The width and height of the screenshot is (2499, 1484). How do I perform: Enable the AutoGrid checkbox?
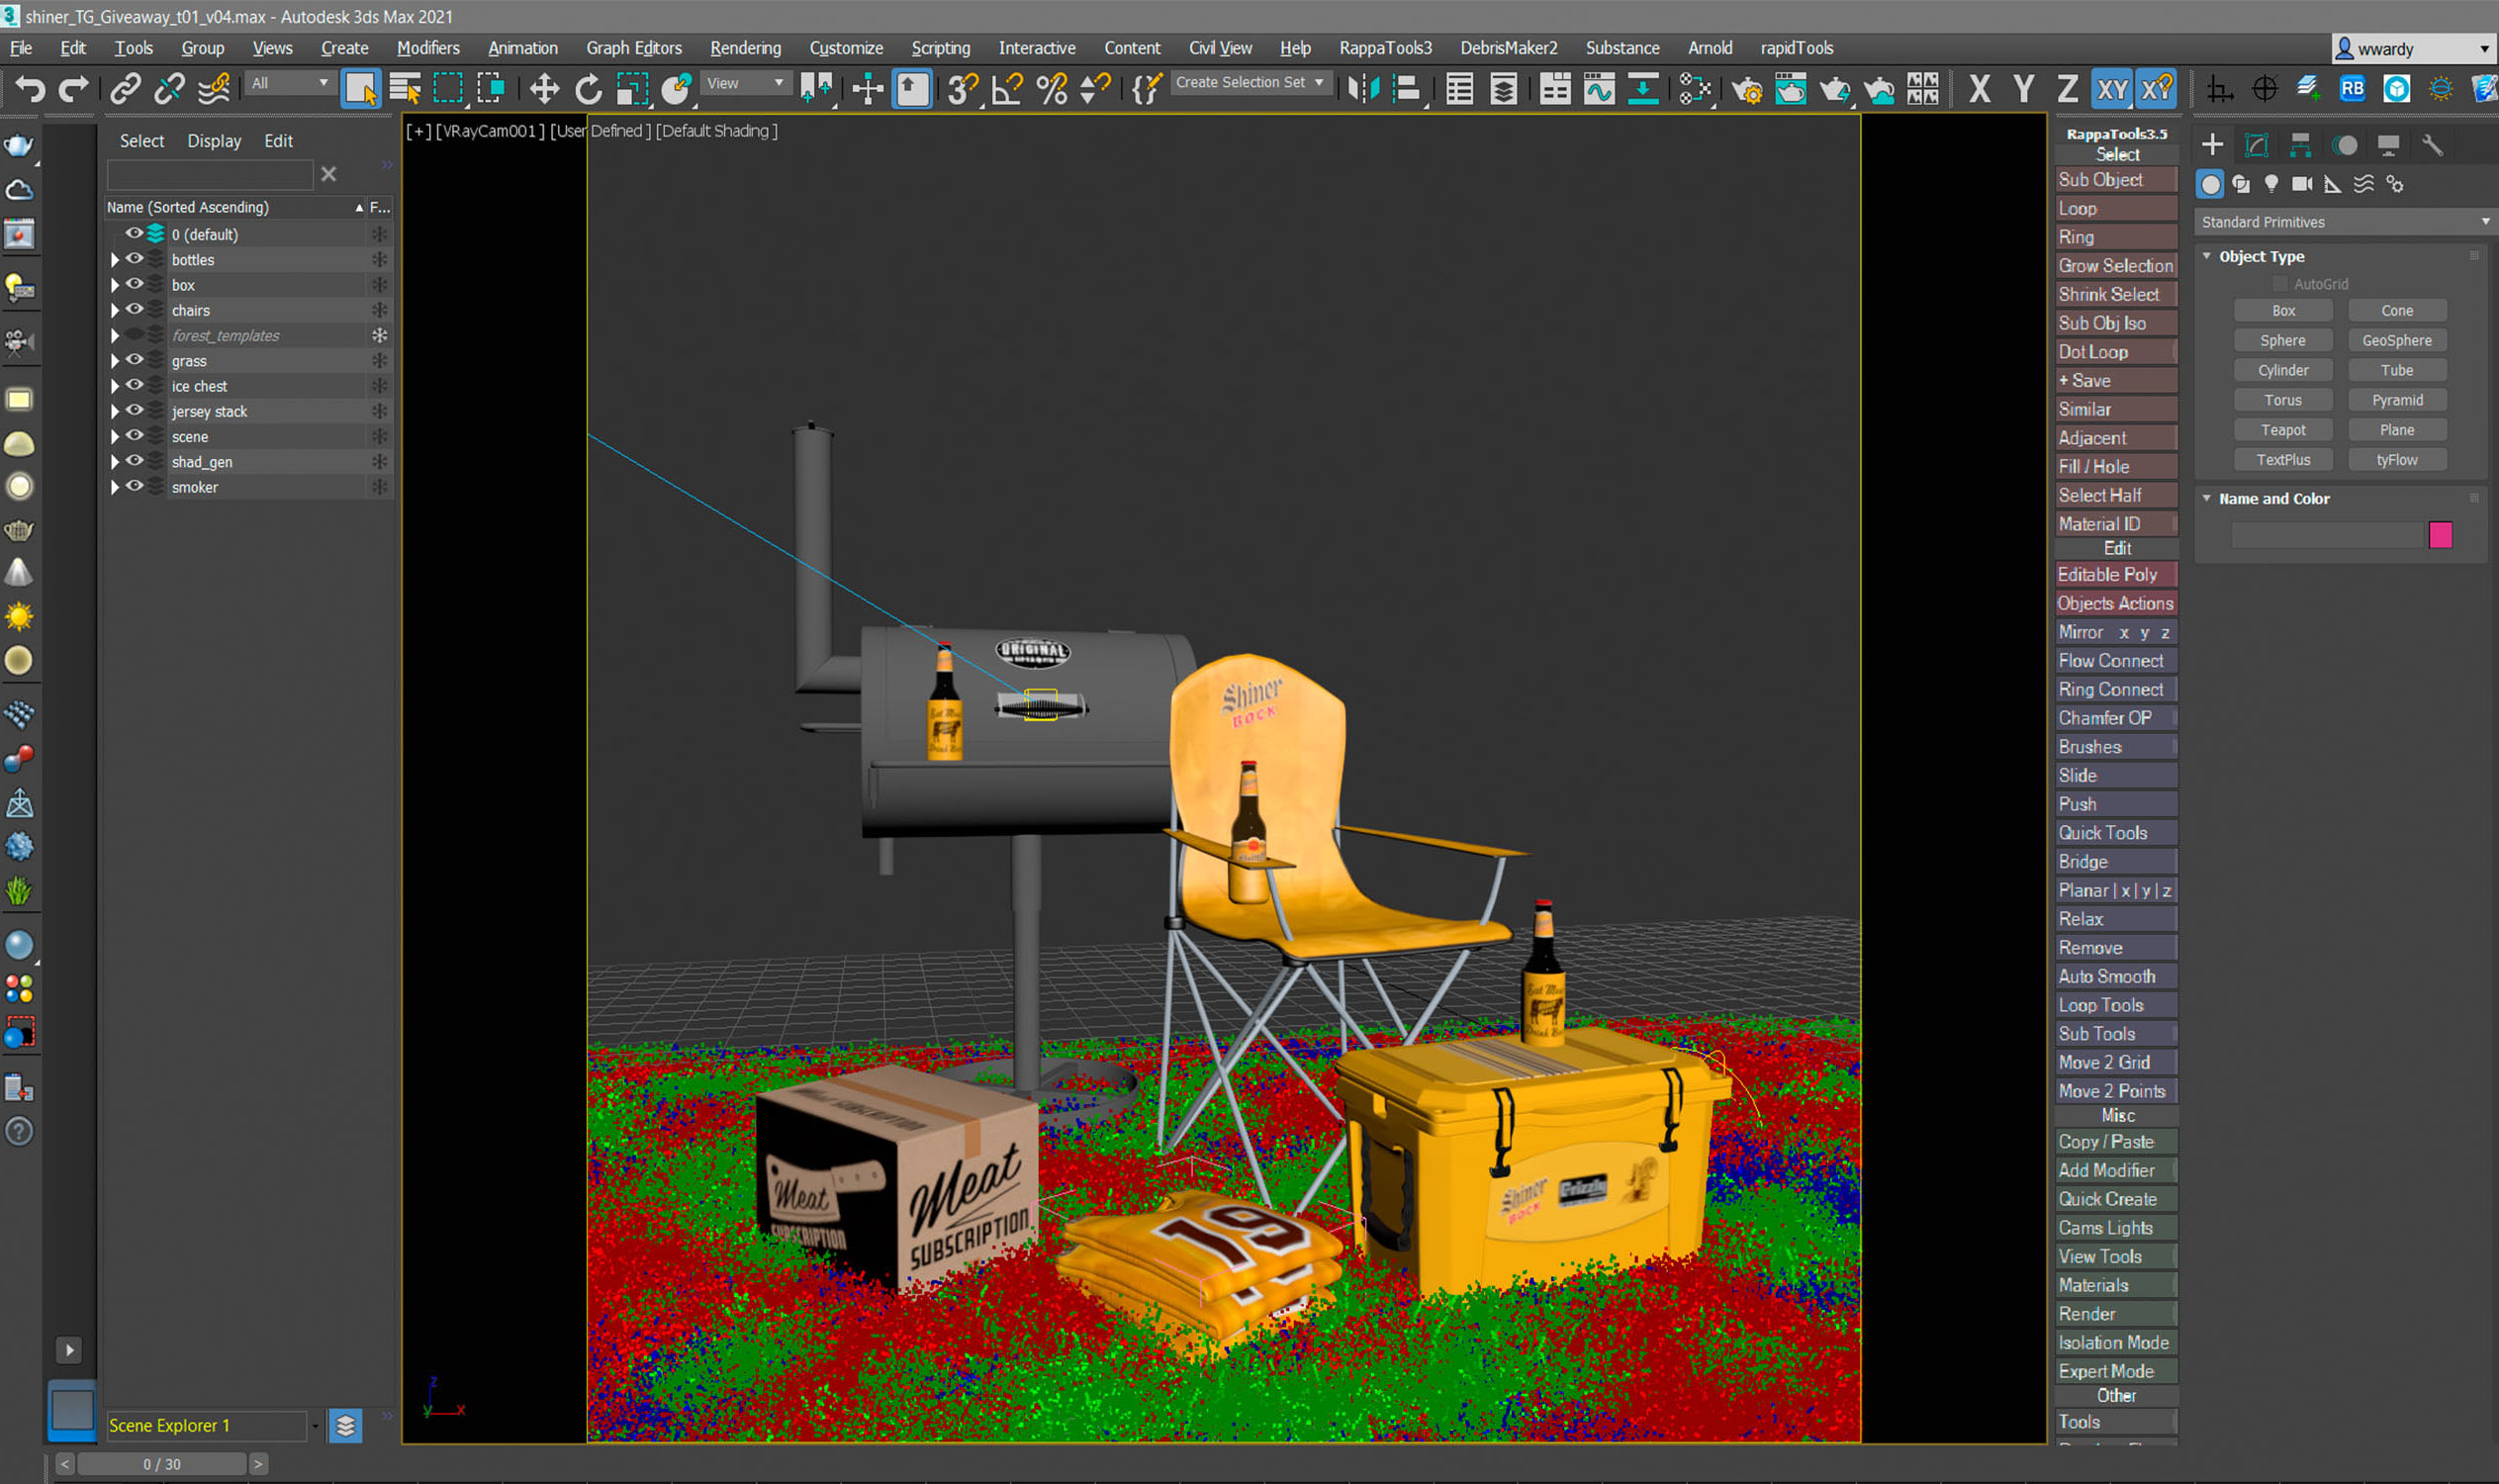tap(2280, 284)
